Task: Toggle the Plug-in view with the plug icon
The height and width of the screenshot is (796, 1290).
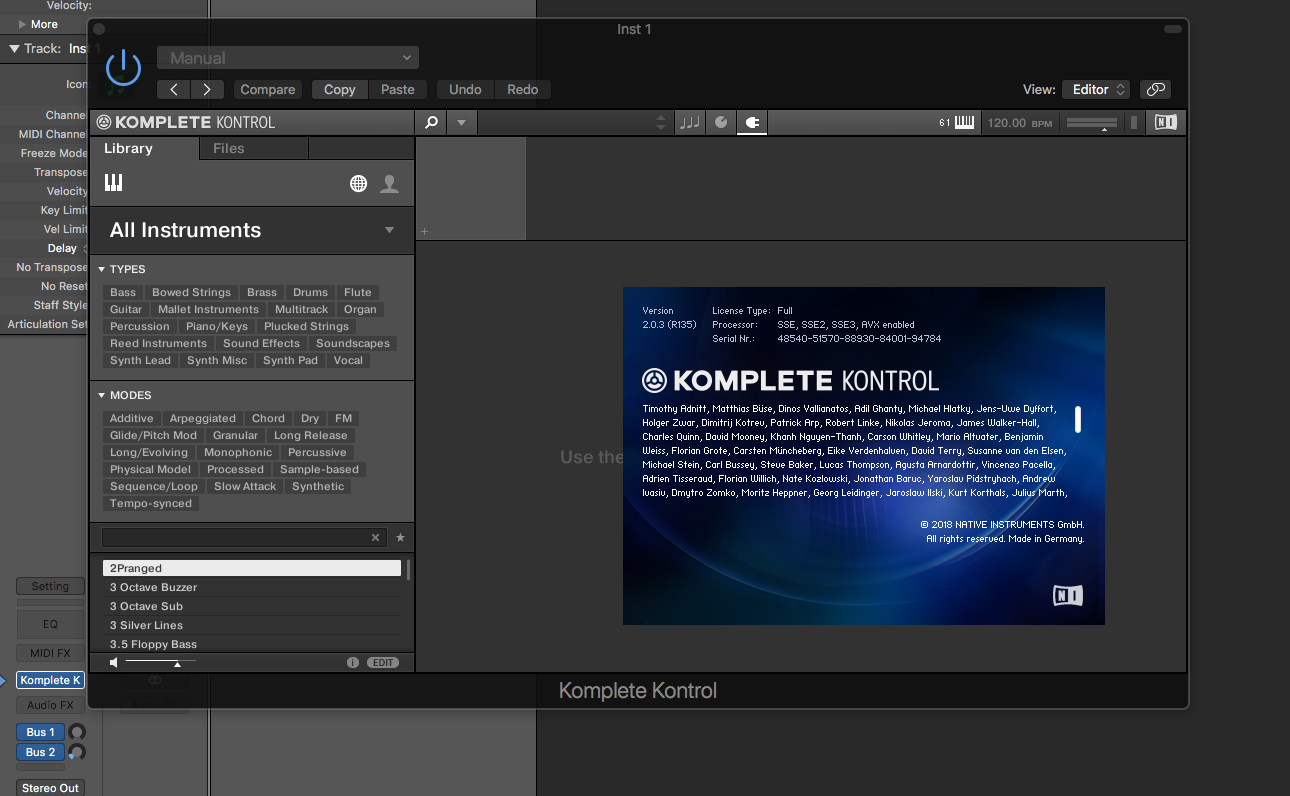Action: tap(752, 122)
